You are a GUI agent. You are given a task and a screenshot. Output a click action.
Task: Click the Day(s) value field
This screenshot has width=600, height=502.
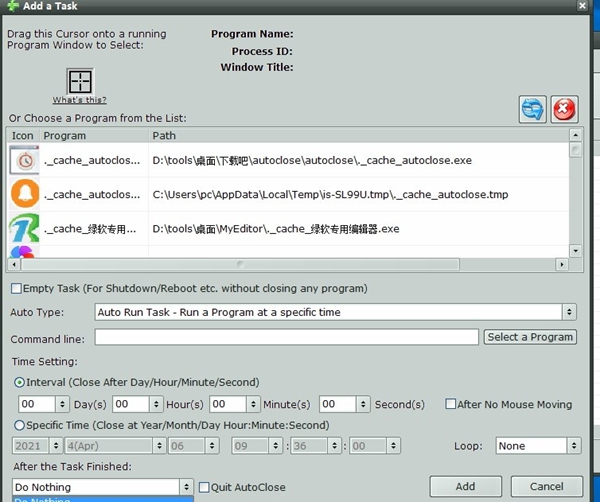(37, 404)
